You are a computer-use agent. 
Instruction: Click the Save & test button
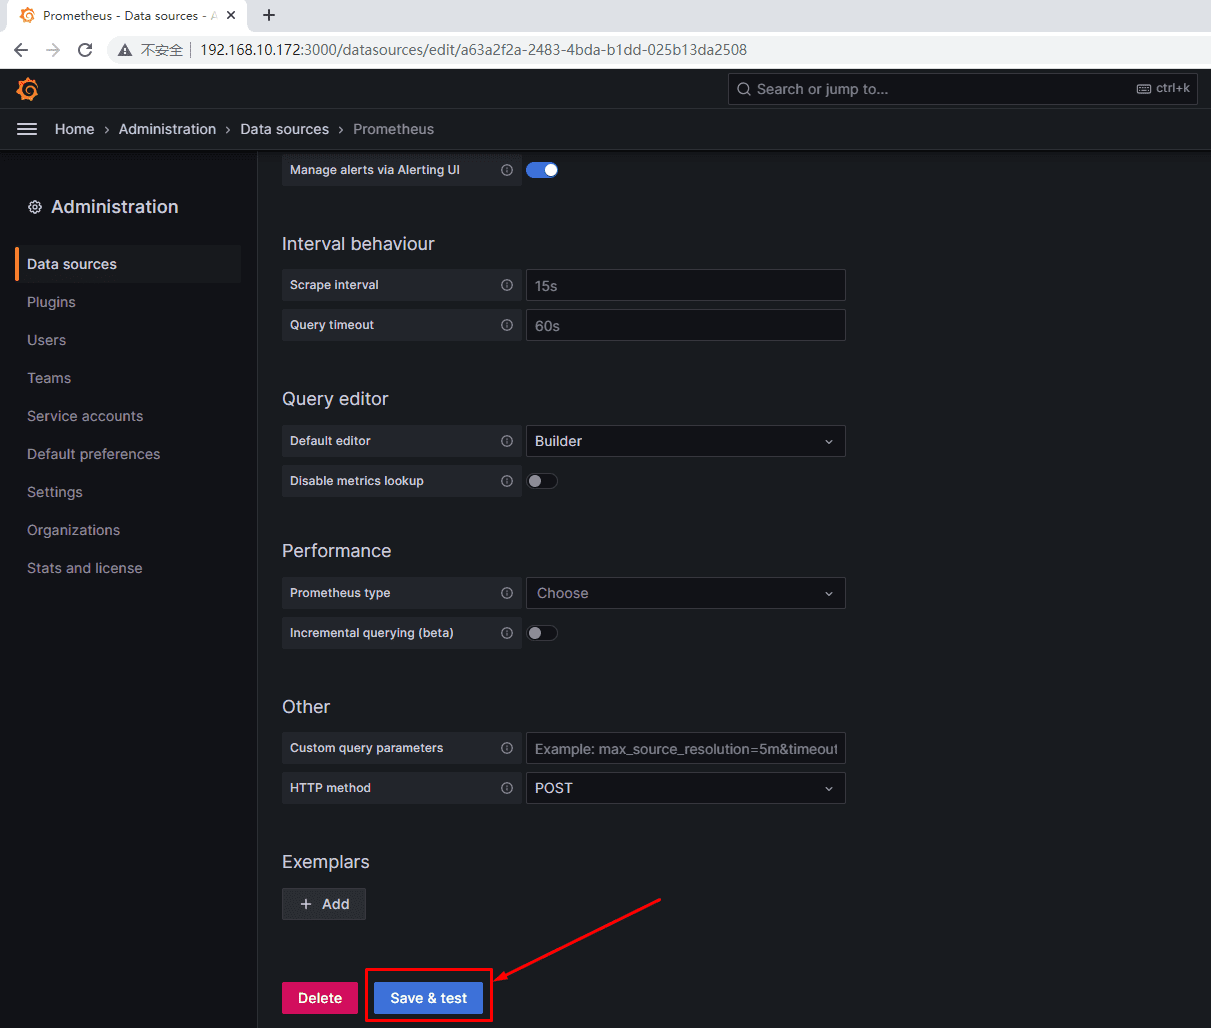(428, 998)
